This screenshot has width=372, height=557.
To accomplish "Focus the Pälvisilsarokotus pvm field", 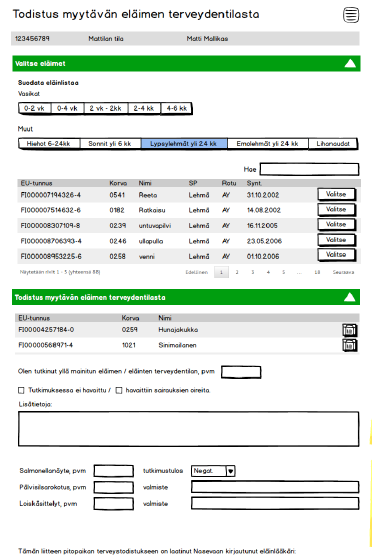I will pyautogui.click(x=114, y=487).
